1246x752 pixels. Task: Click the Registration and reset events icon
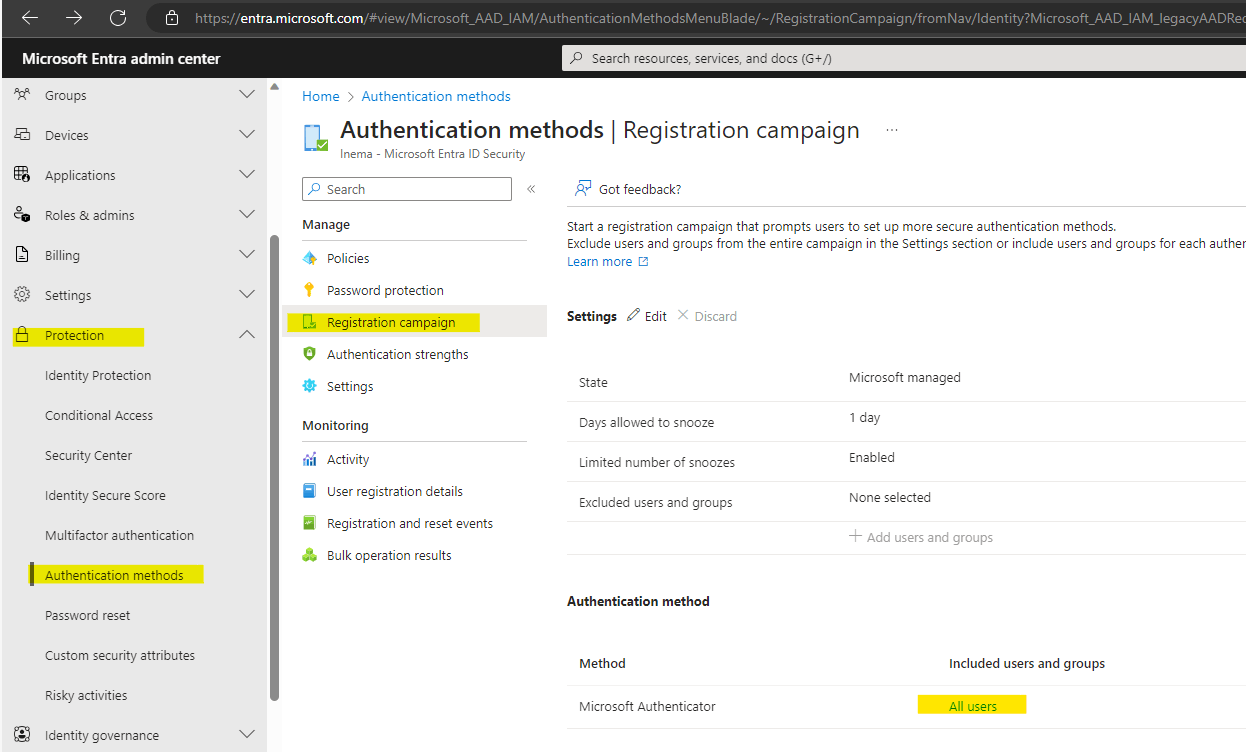click(309, 522)
